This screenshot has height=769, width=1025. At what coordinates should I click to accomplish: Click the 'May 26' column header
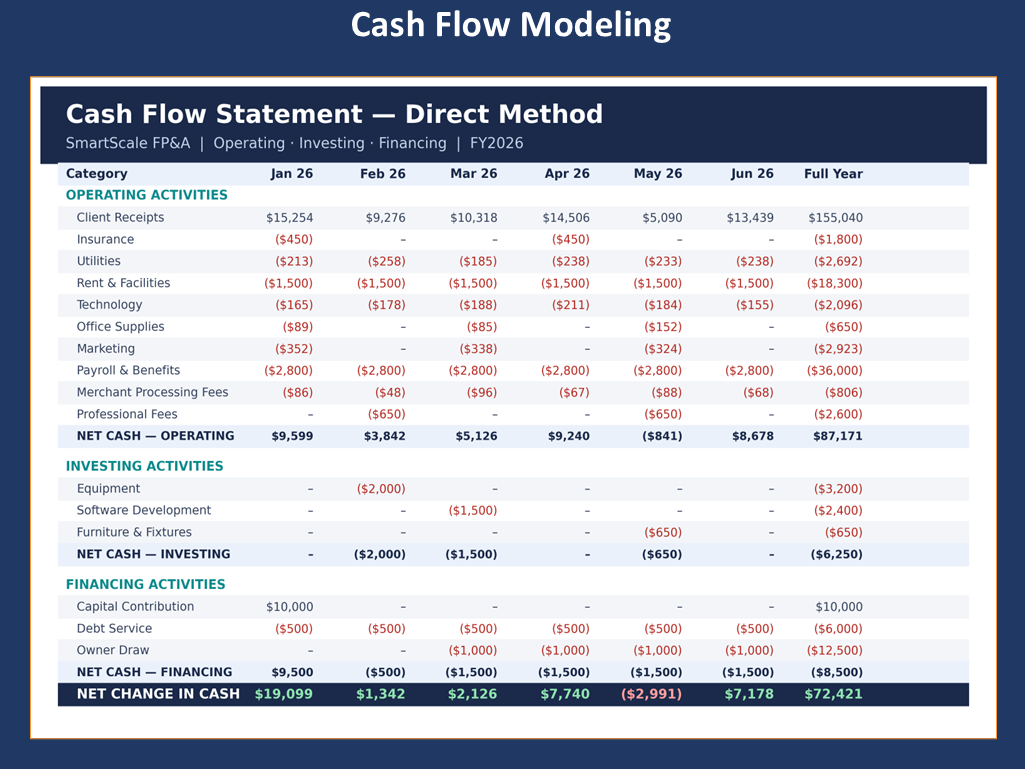[658, 174]
